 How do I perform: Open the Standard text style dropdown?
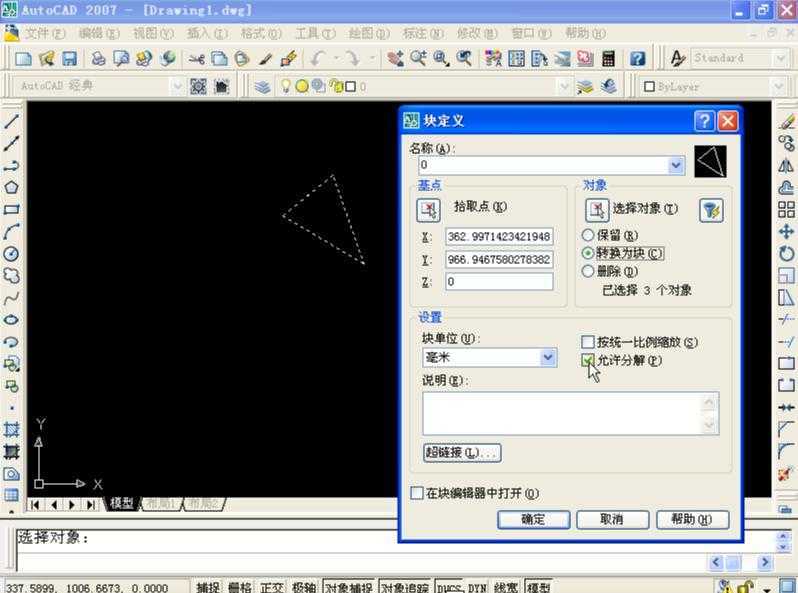point(781,58)
